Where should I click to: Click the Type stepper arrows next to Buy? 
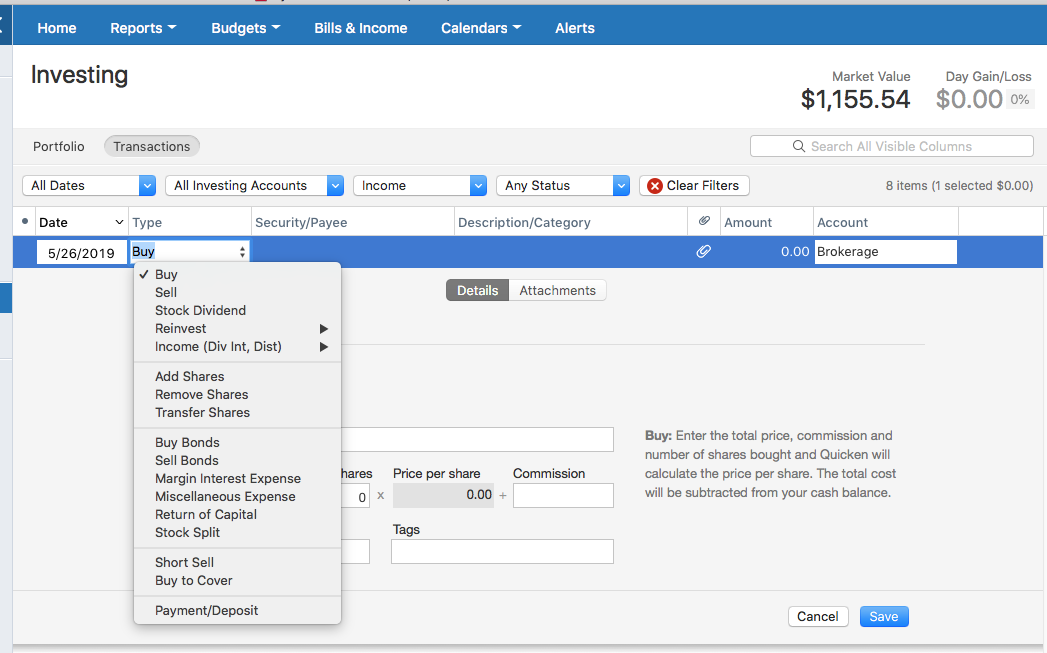coord(242,252)
